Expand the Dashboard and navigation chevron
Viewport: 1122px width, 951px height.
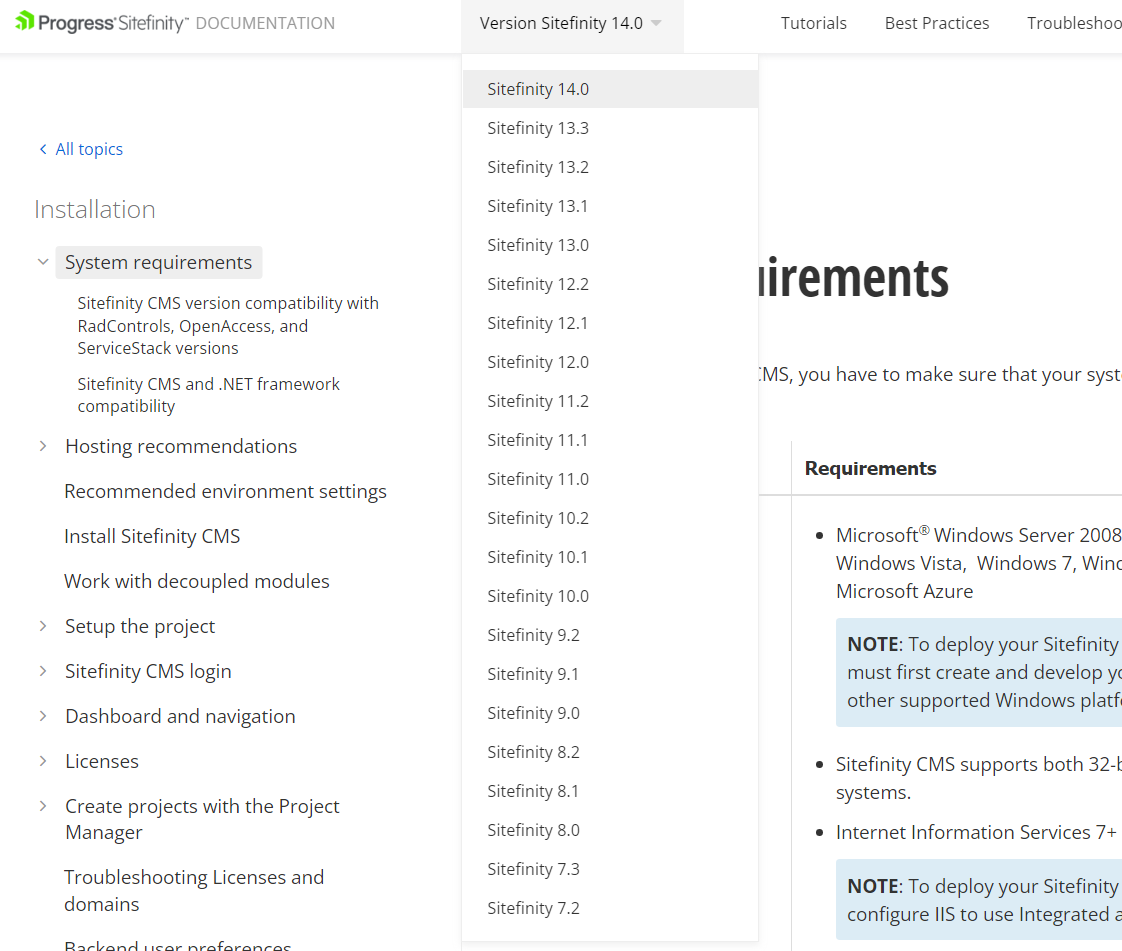(43, 716)
